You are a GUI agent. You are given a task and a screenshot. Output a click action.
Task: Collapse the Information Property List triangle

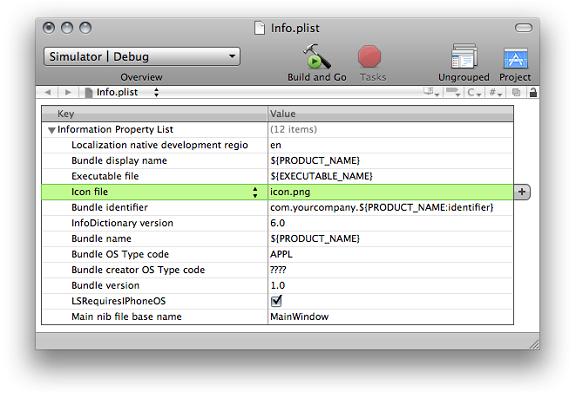[x=52, y=130]
